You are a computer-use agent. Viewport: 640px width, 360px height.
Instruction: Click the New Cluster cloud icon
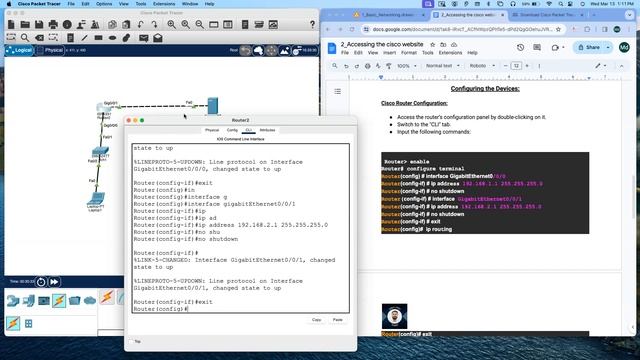point(258,50)
